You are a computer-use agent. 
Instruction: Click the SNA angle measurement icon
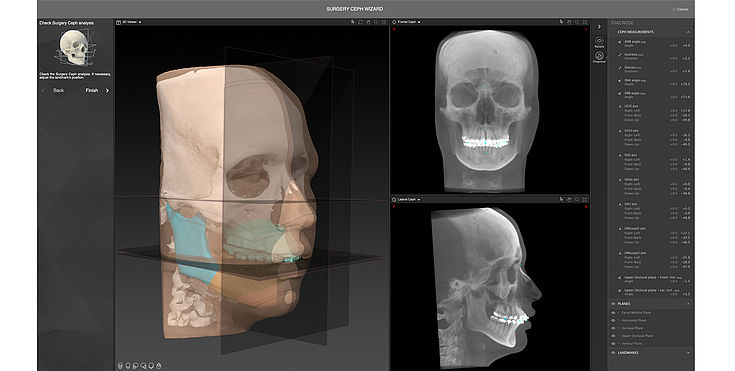pos(619,81)
